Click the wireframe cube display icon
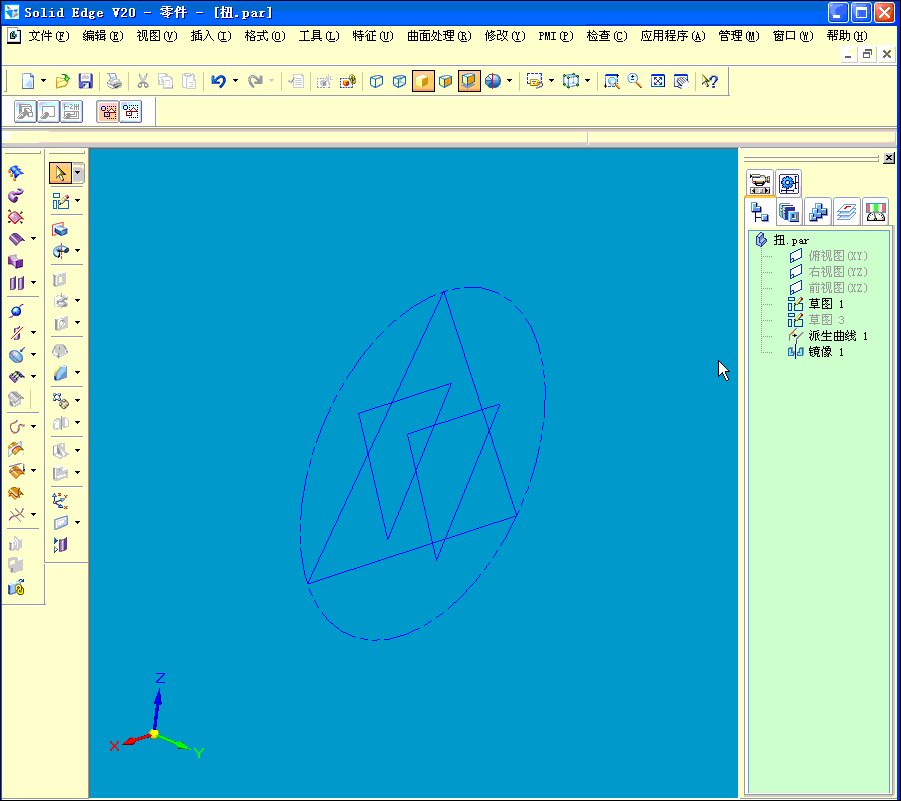Viewport: 901px width, 801px height. coord(376,81)
